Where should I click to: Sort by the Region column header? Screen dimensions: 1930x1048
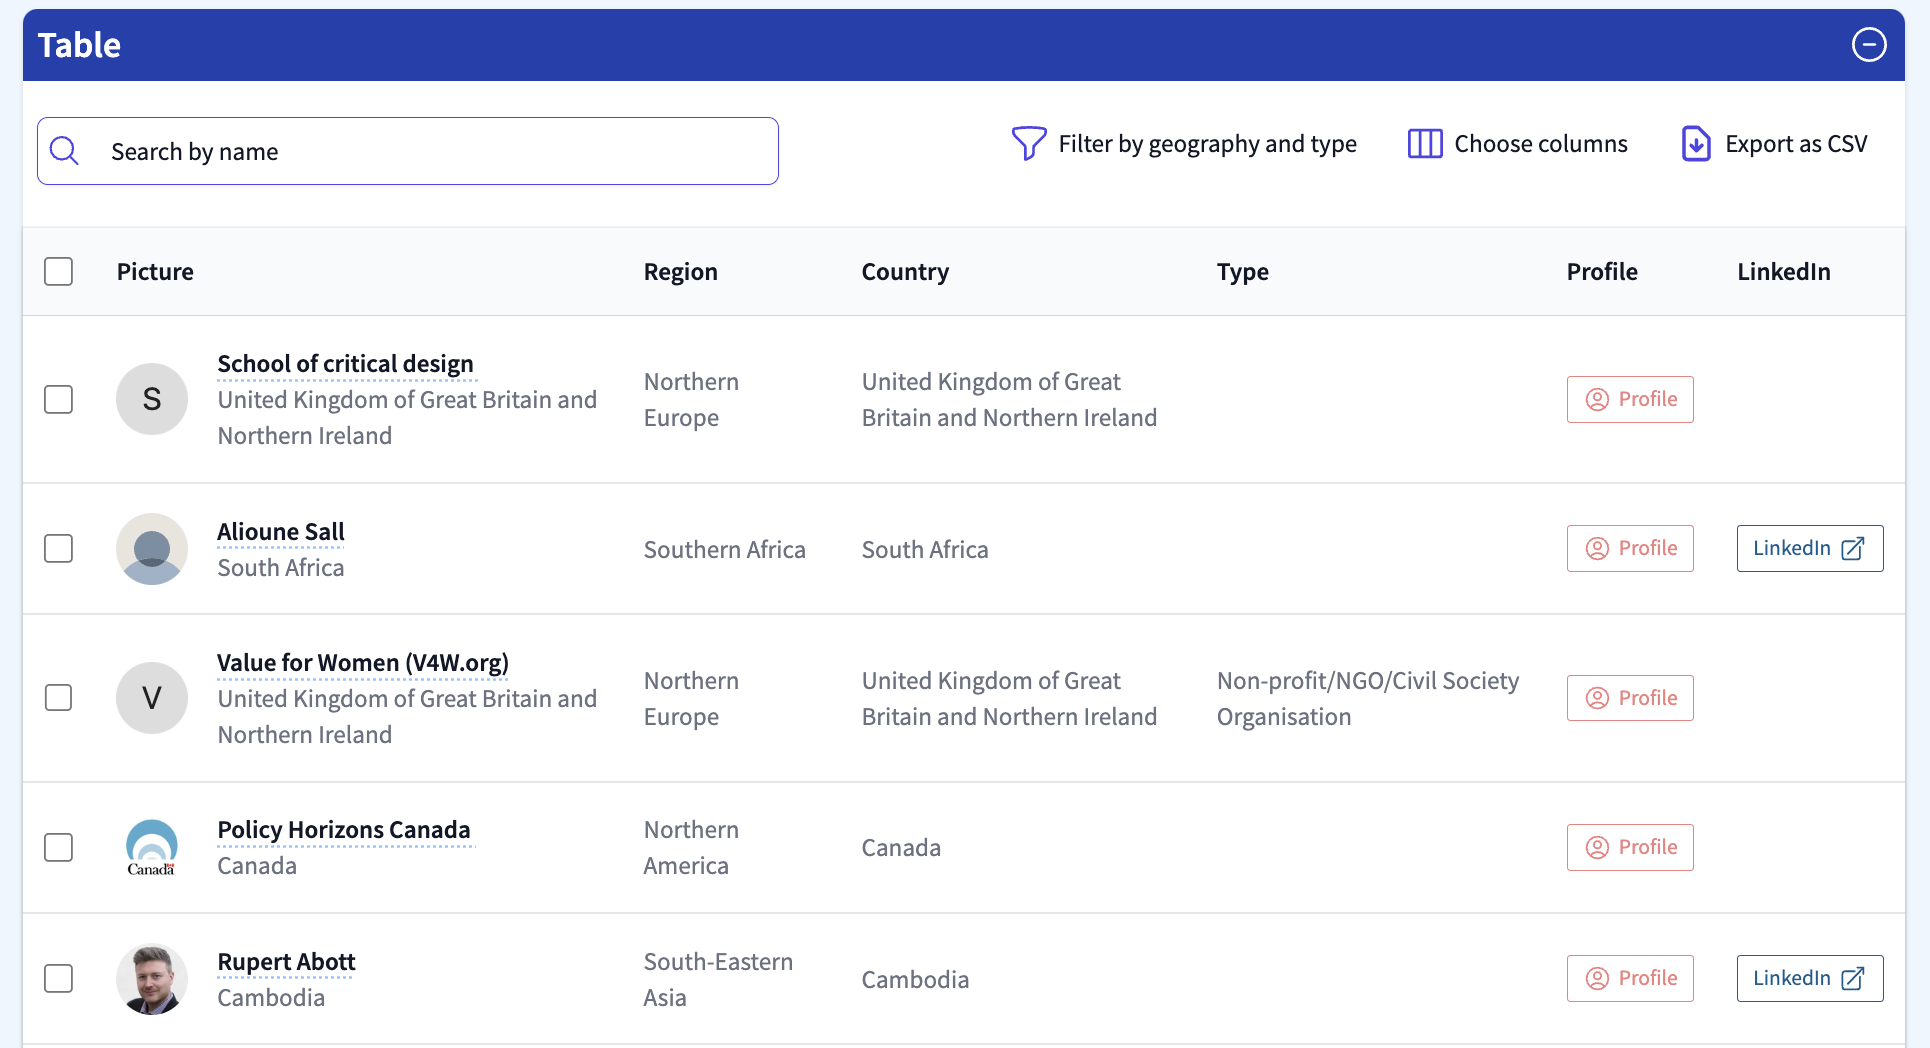pyautogui.click(x=680, y=272)
